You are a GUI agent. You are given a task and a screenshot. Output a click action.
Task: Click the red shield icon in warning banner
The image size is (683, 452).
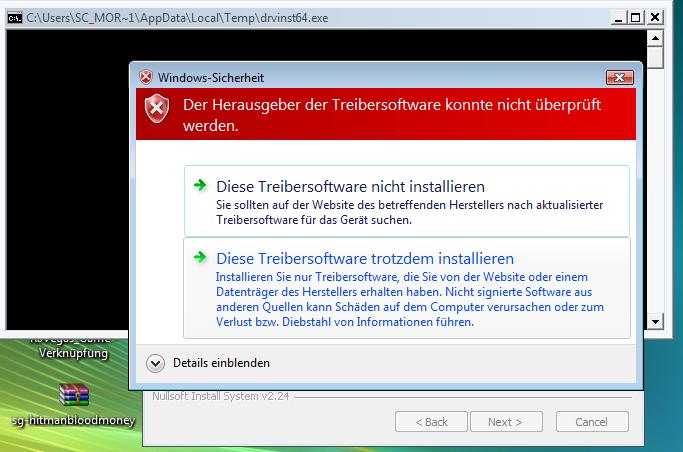coord(157,108)
